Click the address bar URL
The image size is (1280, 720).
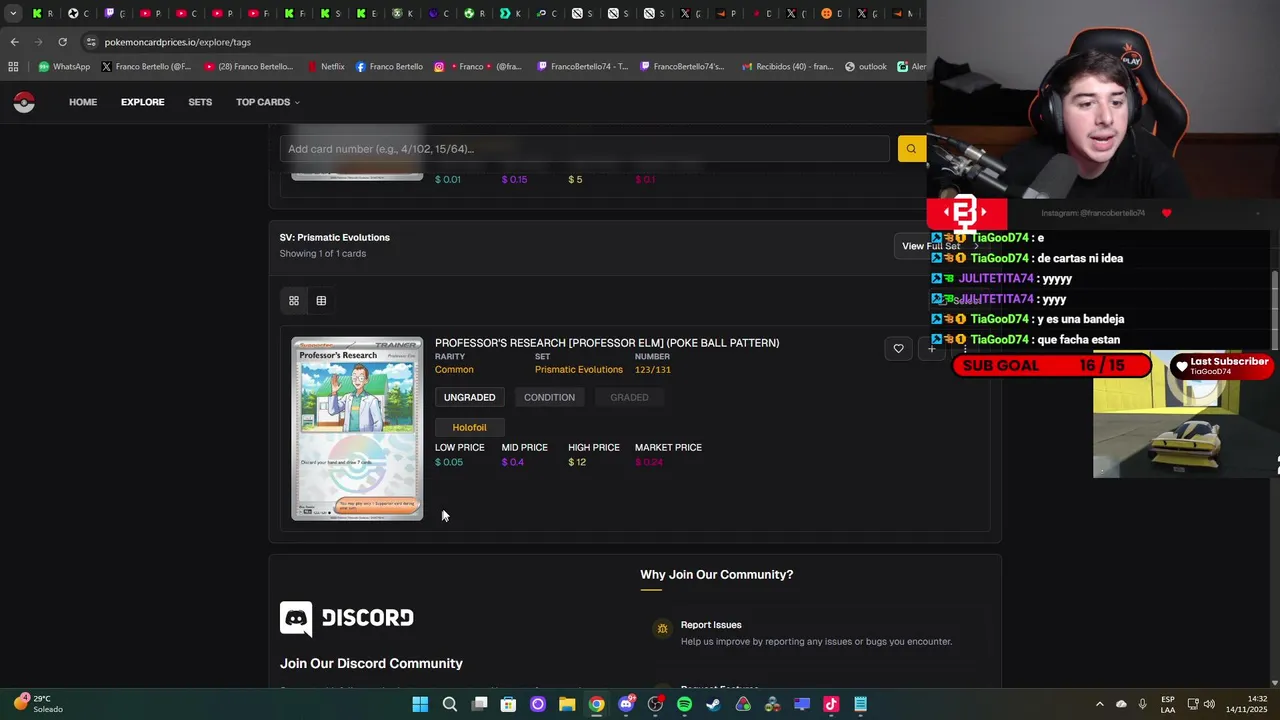tap(178, 42)
